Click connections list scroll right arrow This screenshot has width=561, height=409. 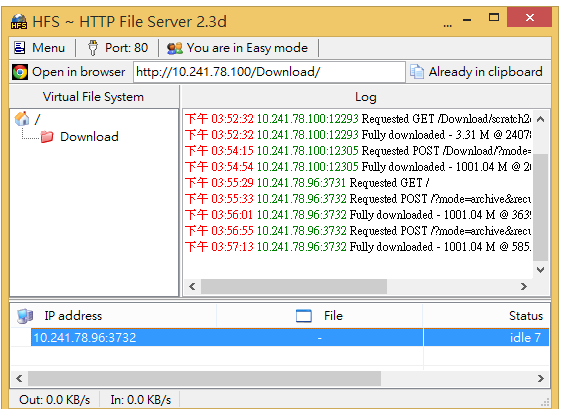(541, 378)
